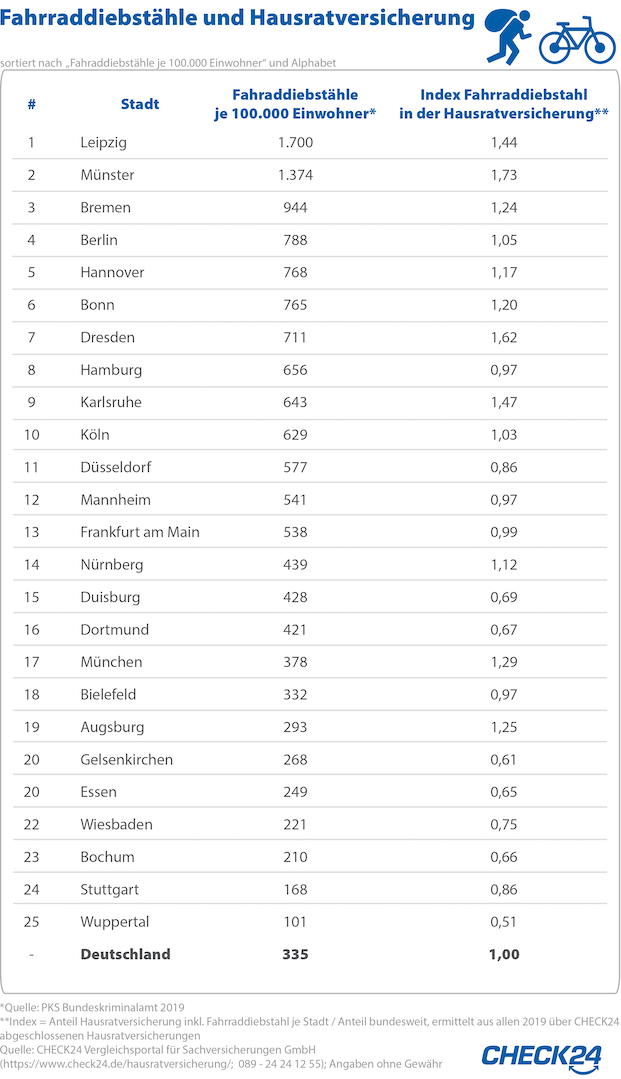Click the blue bicycle icon
The width and height of the screenshot is (621, 1079).
click(x=577, y=40)
